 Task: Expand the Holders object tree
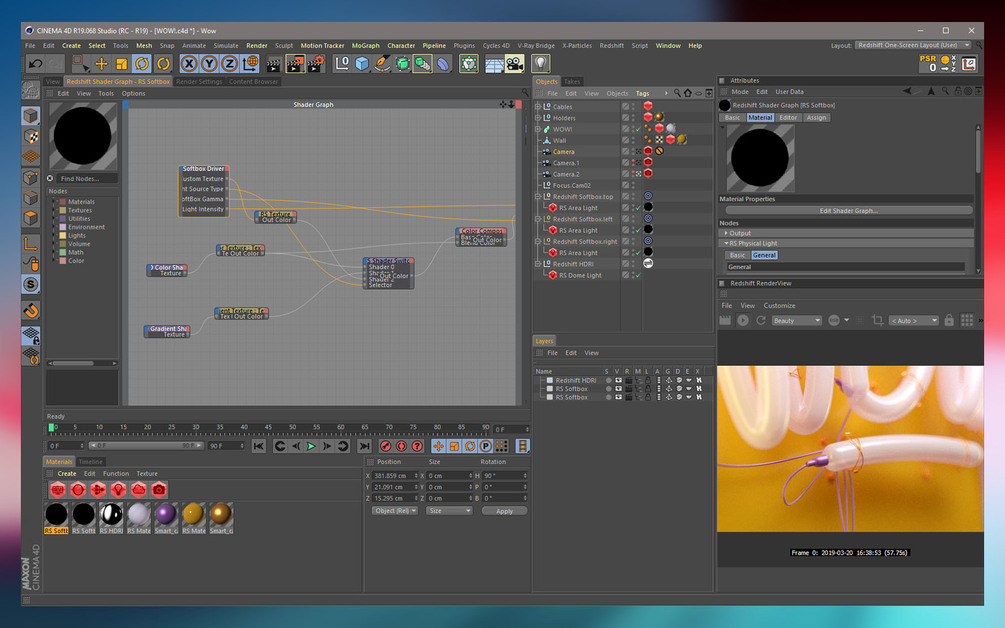click(x=538, y=118)
